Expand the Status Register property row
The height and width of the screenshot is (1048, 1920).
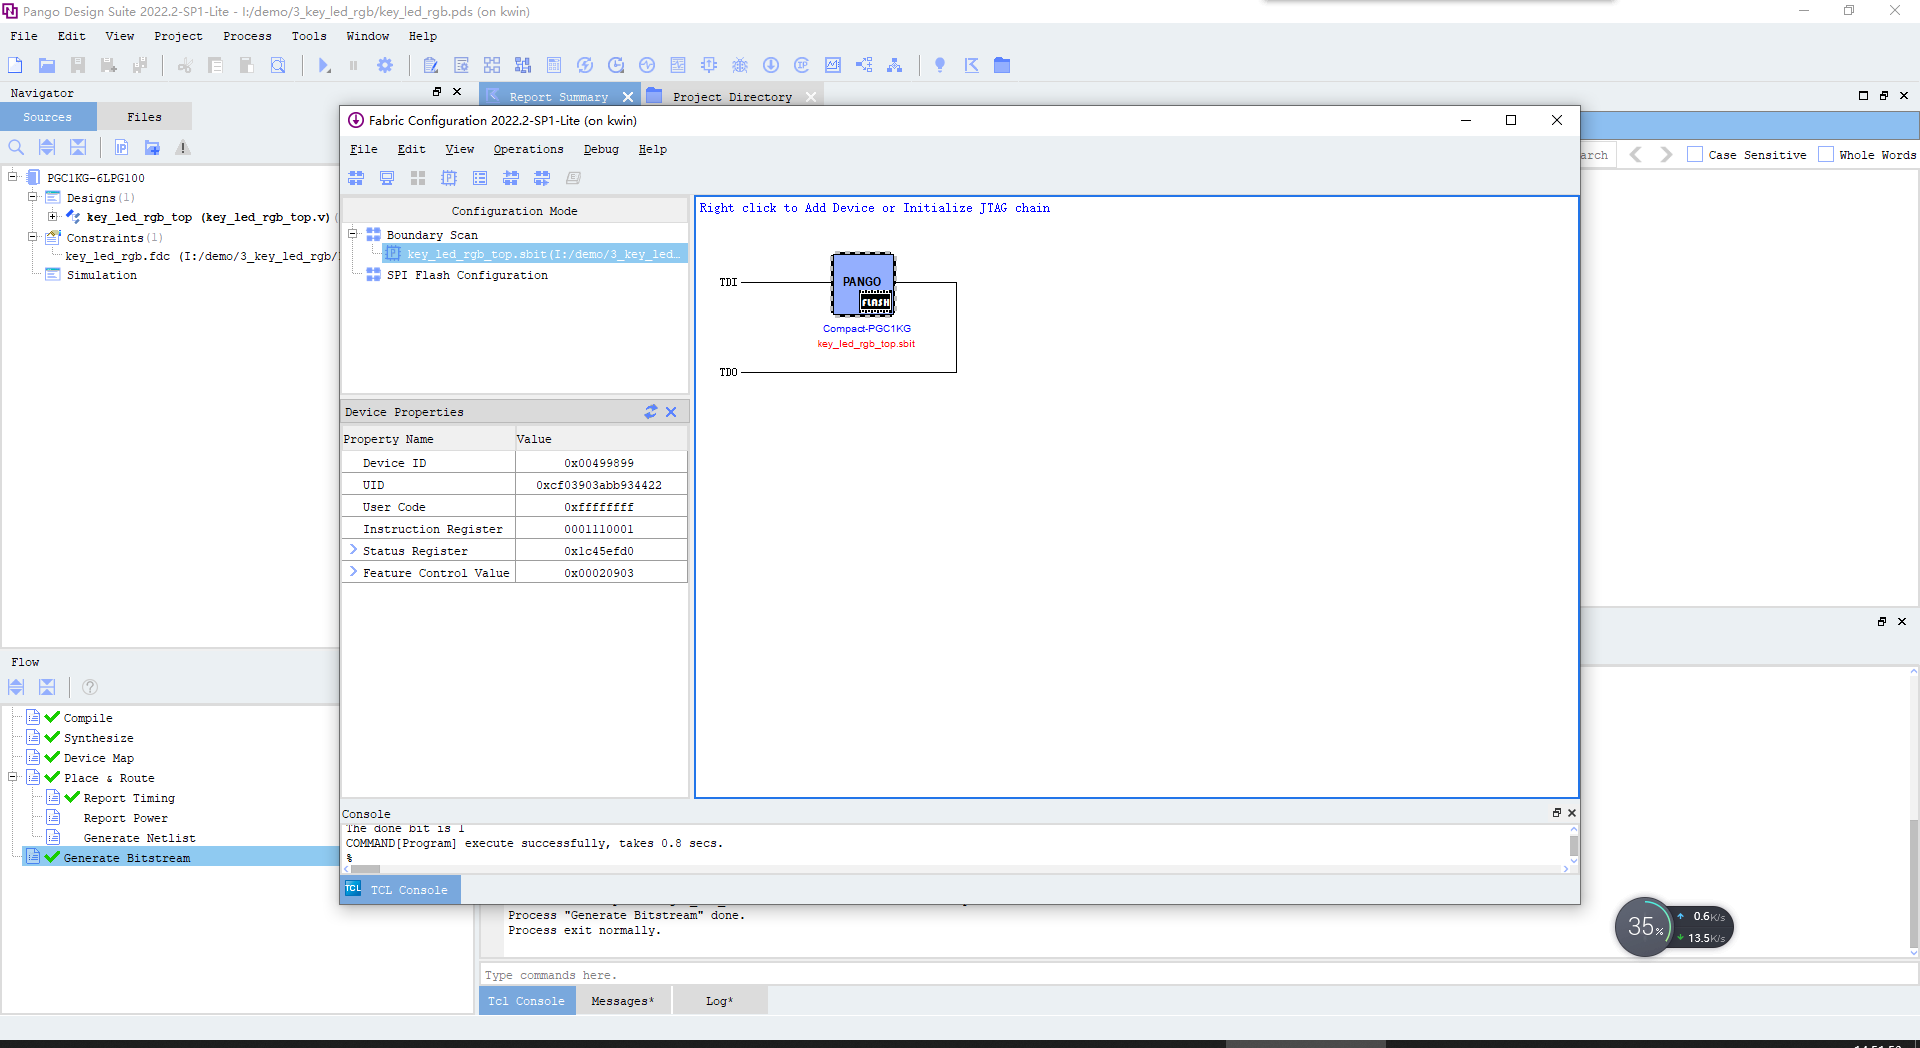coord(353,550)
